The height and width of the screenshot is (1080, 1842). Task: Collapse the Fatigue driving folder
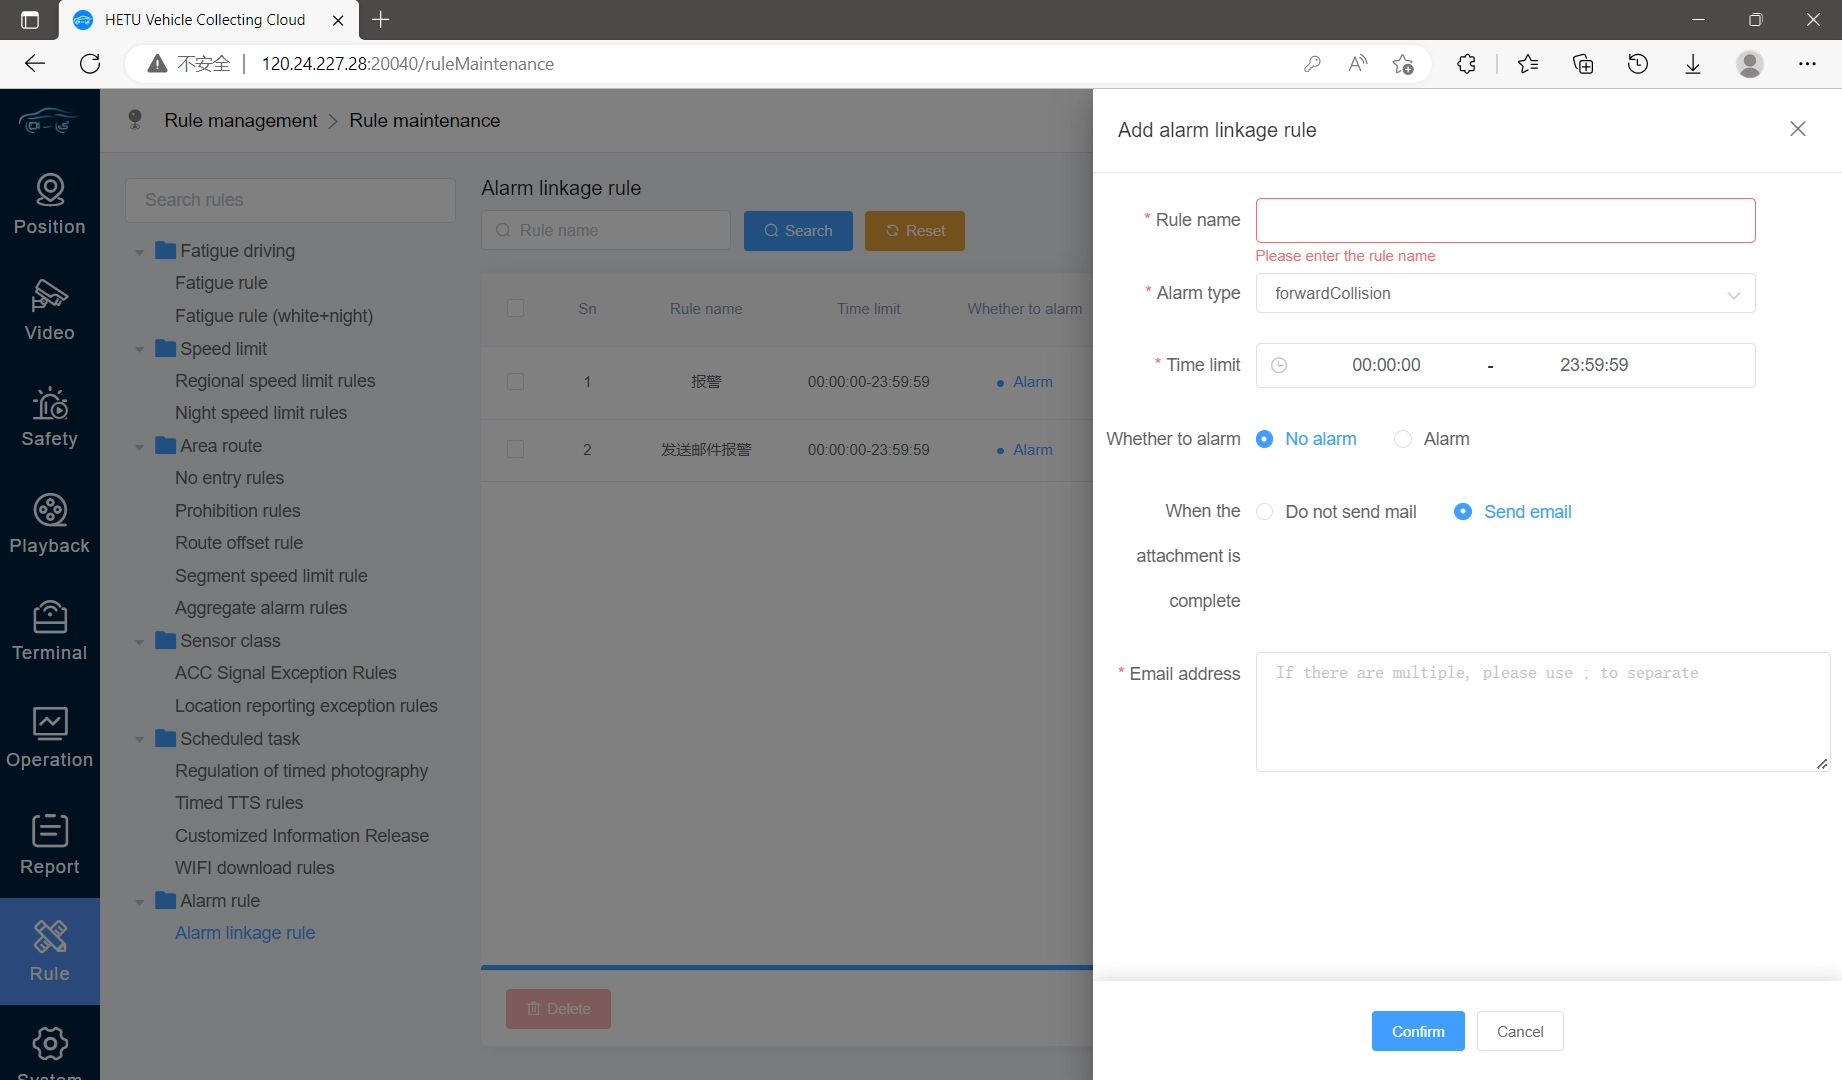pyautogui.click(x=139, y=252)
